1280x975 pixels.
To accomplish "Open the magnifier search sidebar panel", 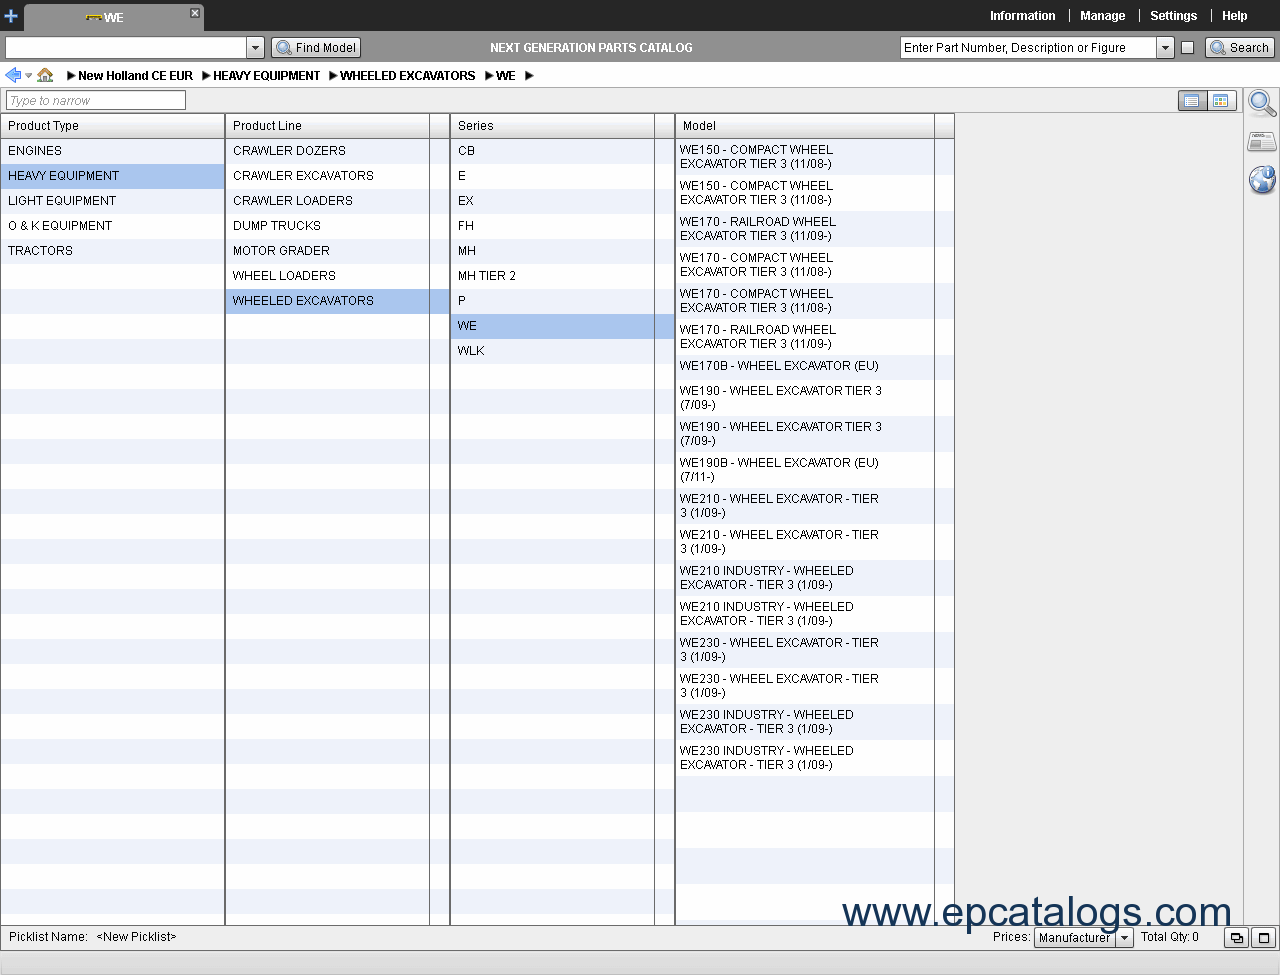I will point(1262,103).
